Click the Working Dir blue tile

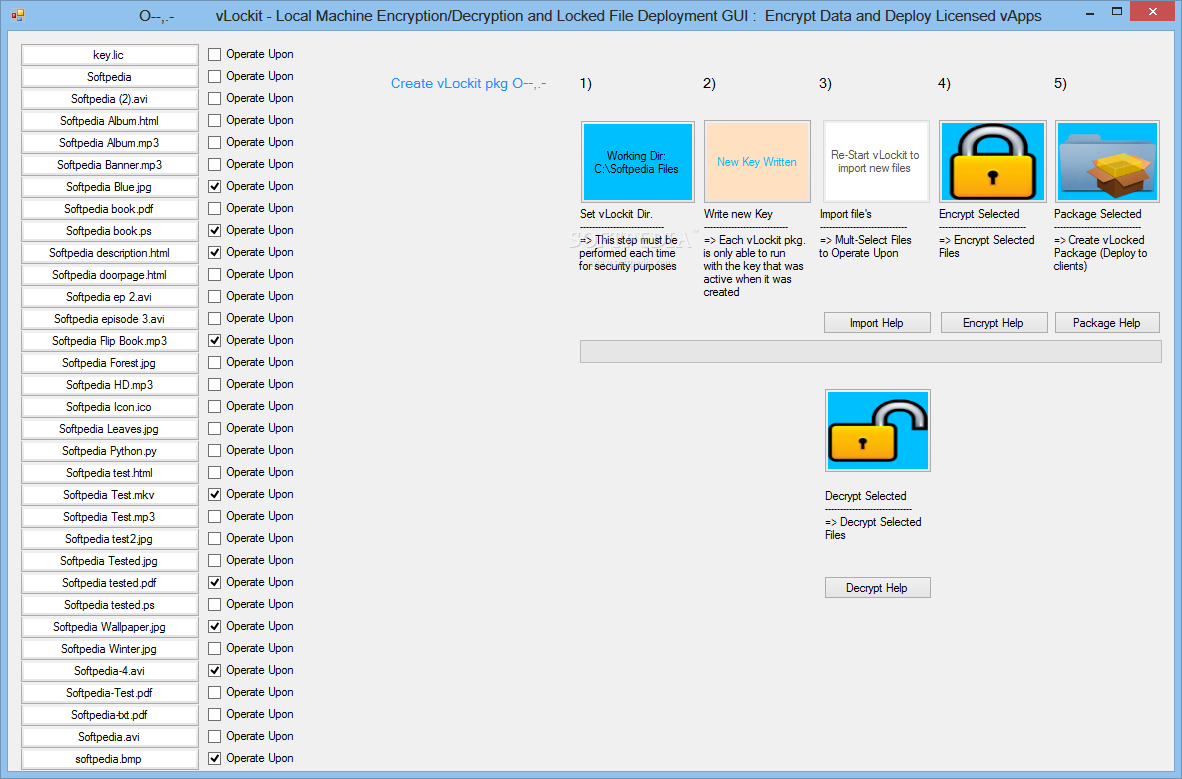tap(637, 161)
